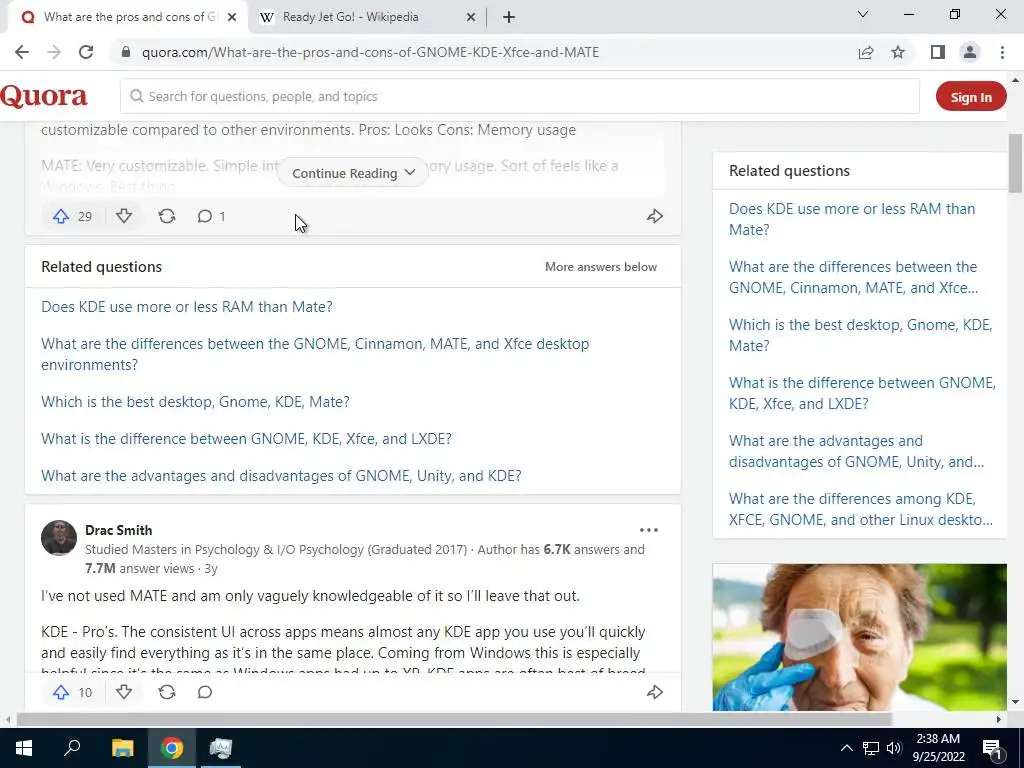Click the Chrome taskbar icon

[172, 748]
